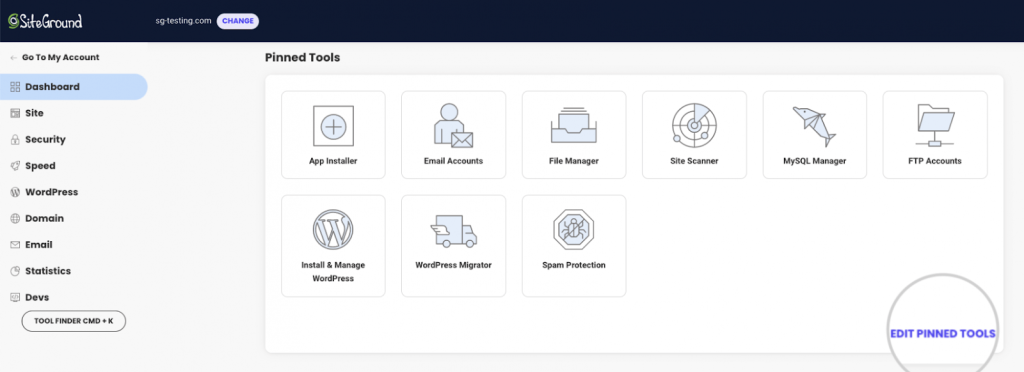Click the Spam Protection label
Image resolution: width=1024 pixels, height=372 pixels.
click(573, 265)
